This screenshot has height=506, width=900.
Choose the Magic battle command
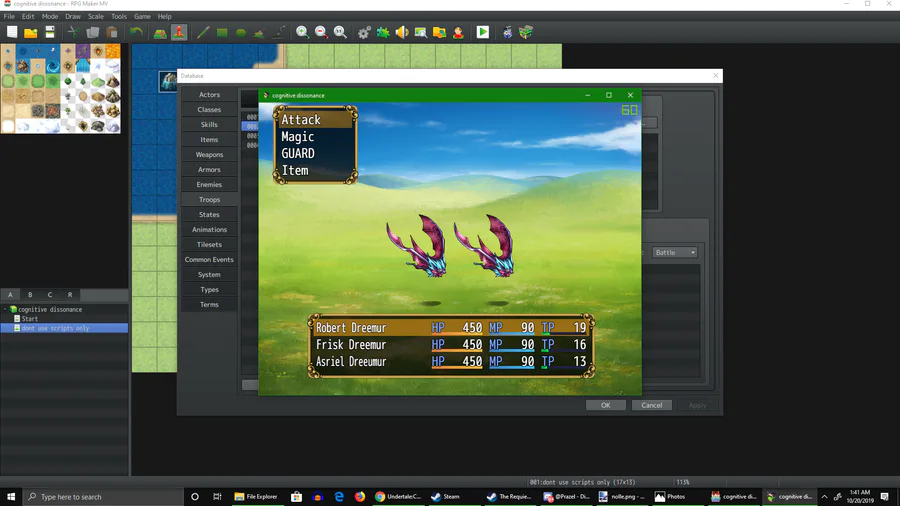(x=315, y=137)
